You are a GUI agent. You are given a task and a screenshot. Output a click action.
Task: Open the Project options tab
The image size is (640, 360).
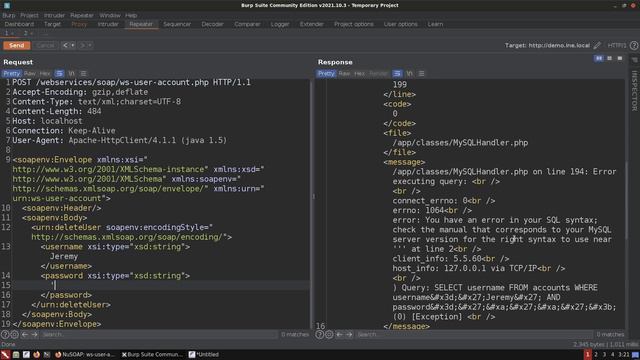point(354,24)
